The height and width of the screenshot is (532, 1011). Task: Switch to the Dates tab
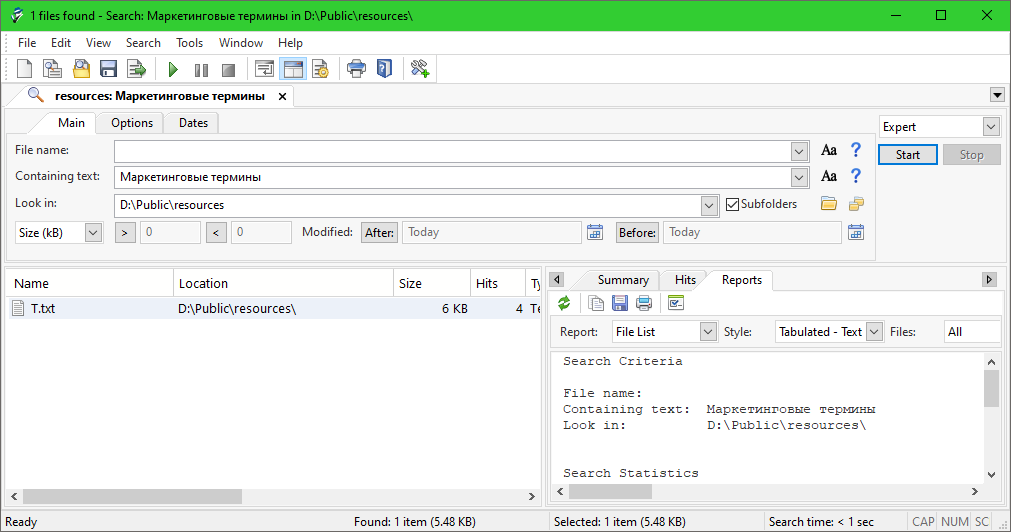pos(193,123)
